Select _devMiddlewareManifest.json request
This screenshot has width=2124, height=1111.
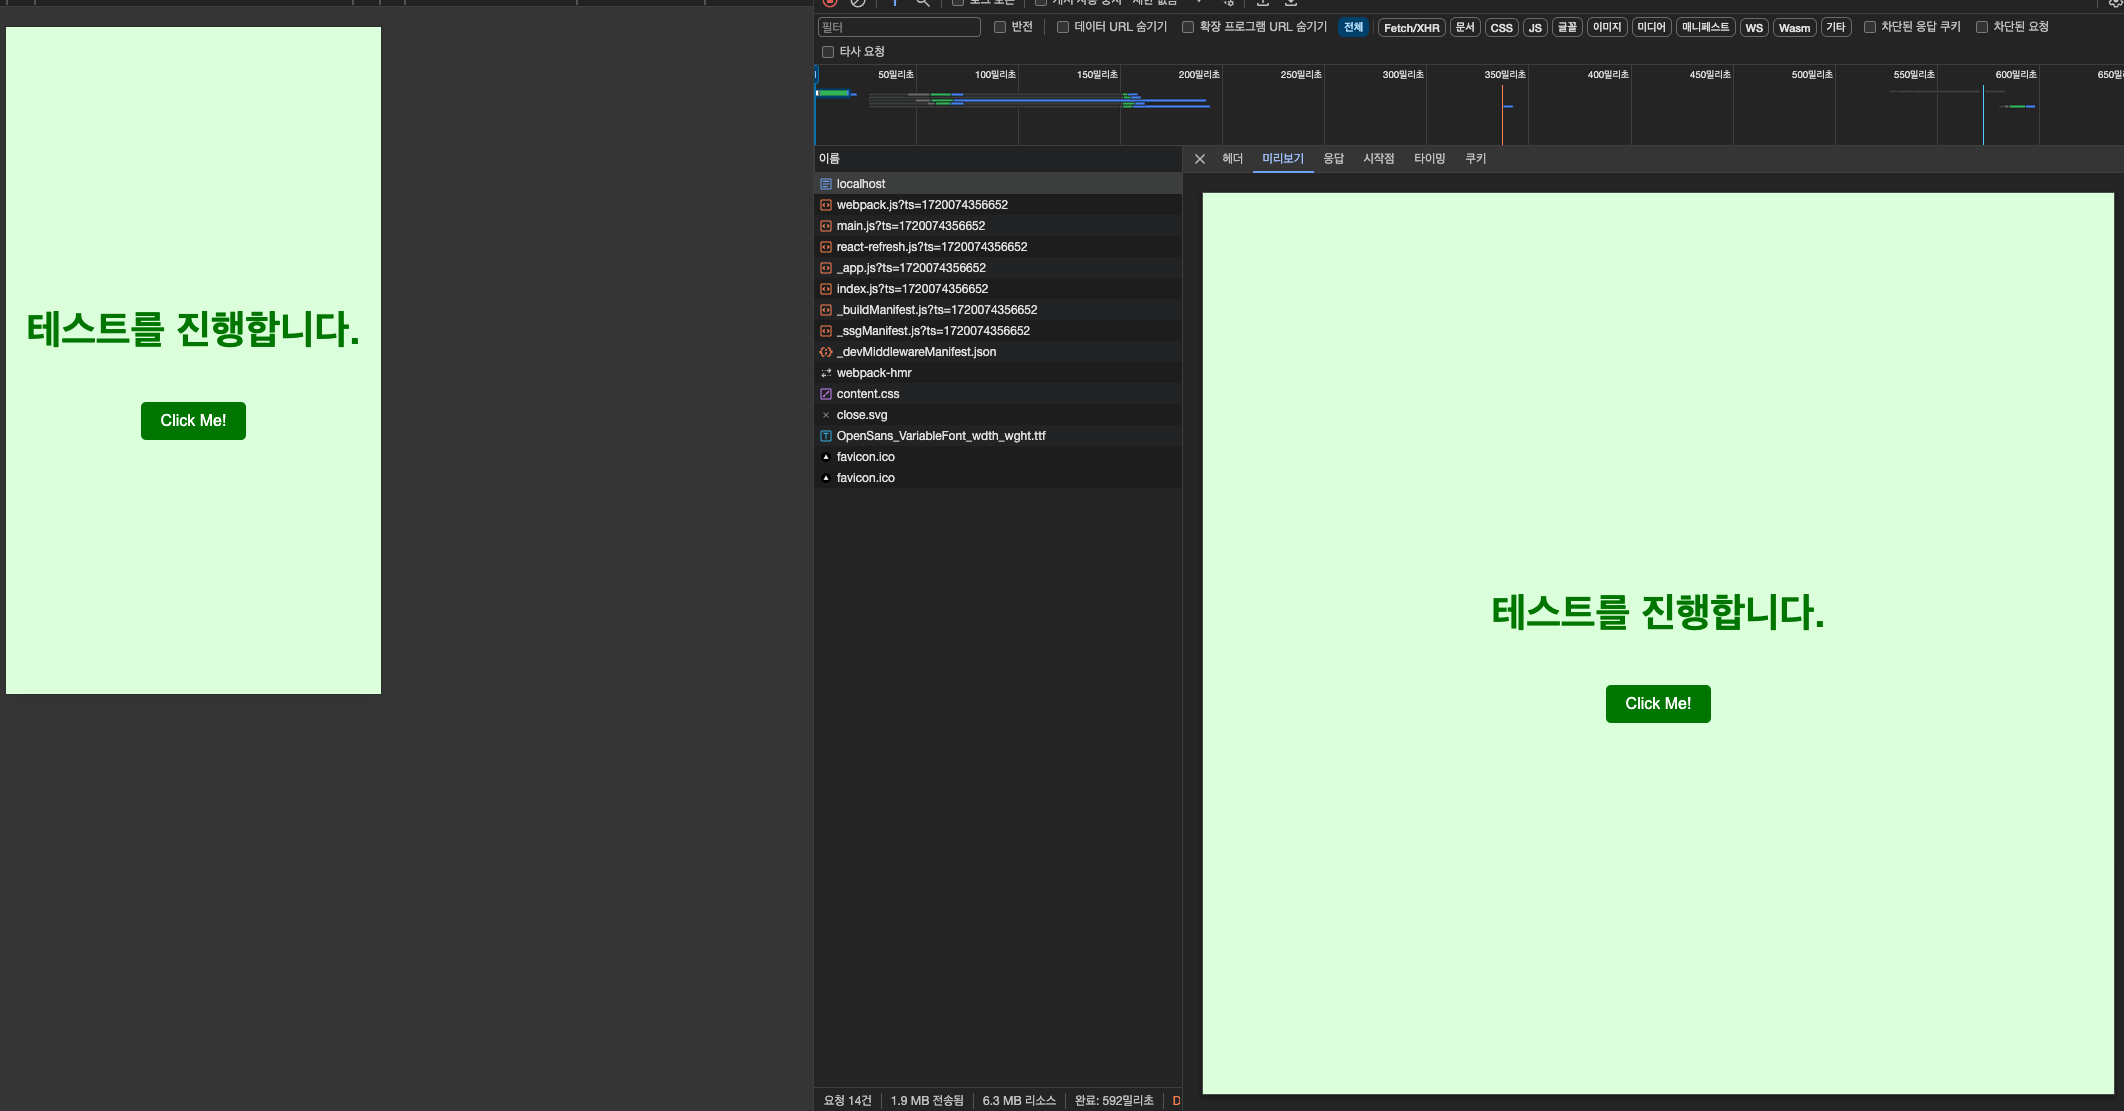(x=915, y=352)
